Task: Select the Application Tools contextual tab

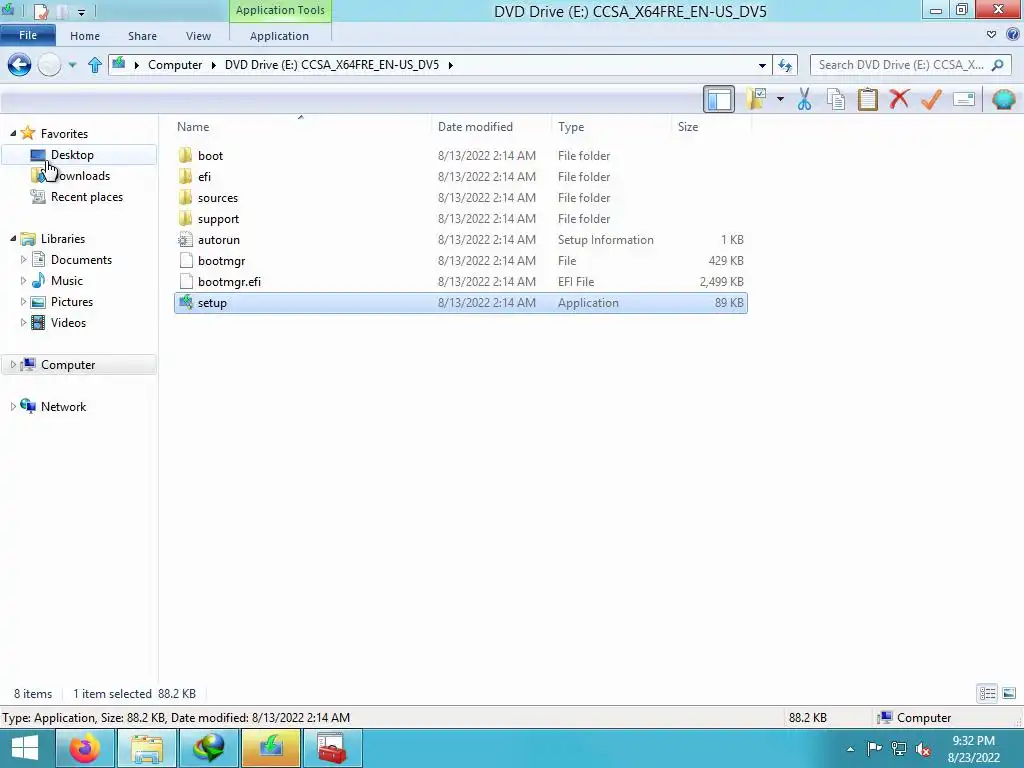Action: click(x=280, y=10)
